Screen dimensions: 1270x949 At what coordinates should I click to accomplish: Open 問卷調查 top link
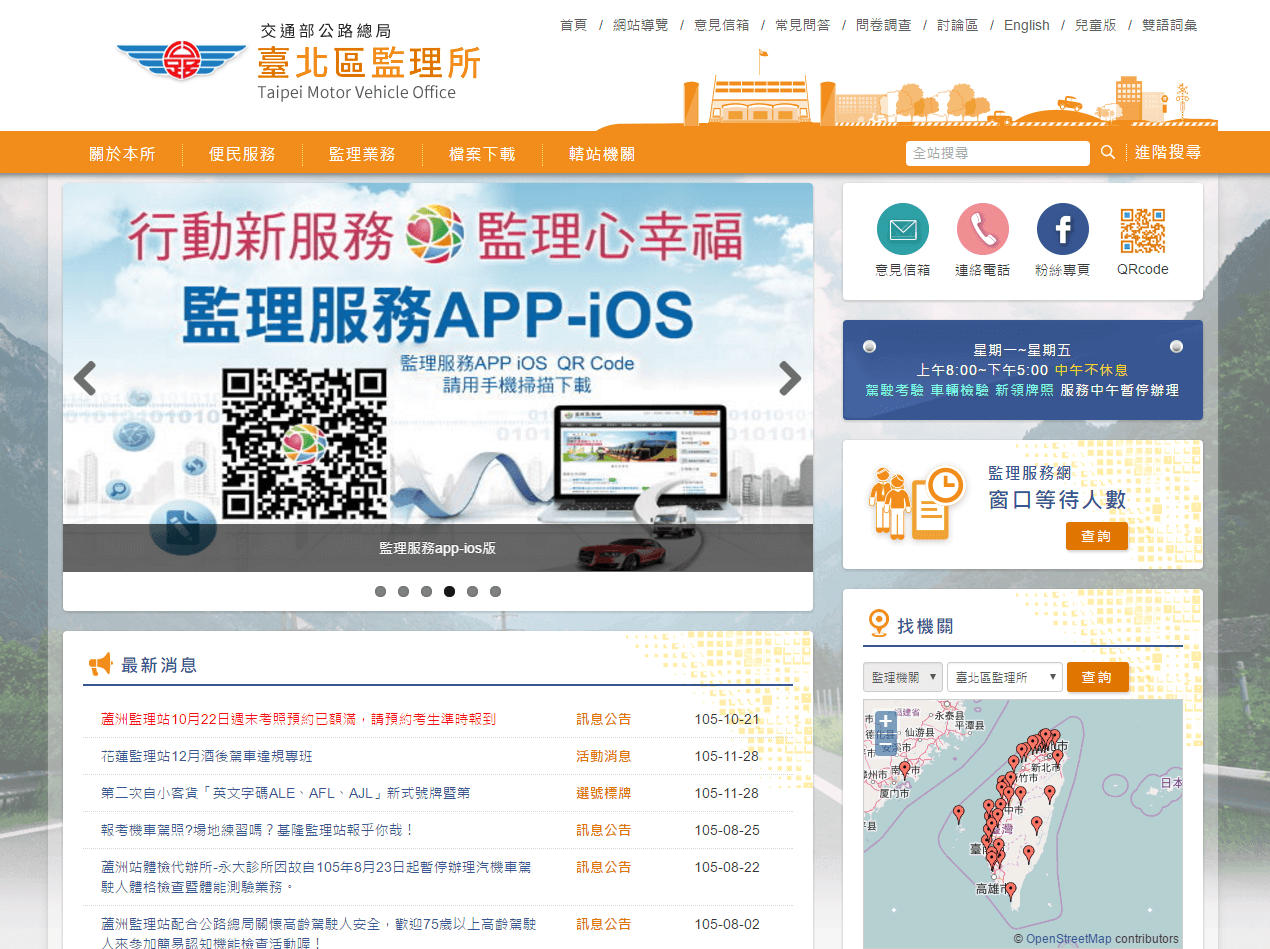884,25
